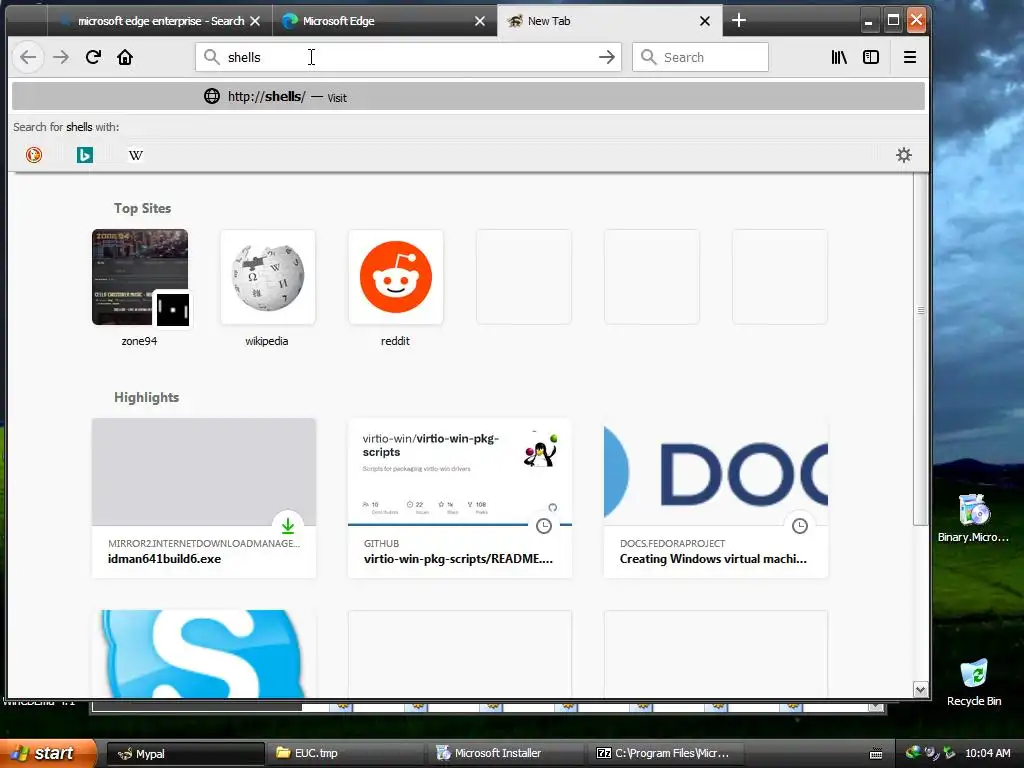
Task: Search shells with DuckDuckGo icon
Action: pos(34,155)
